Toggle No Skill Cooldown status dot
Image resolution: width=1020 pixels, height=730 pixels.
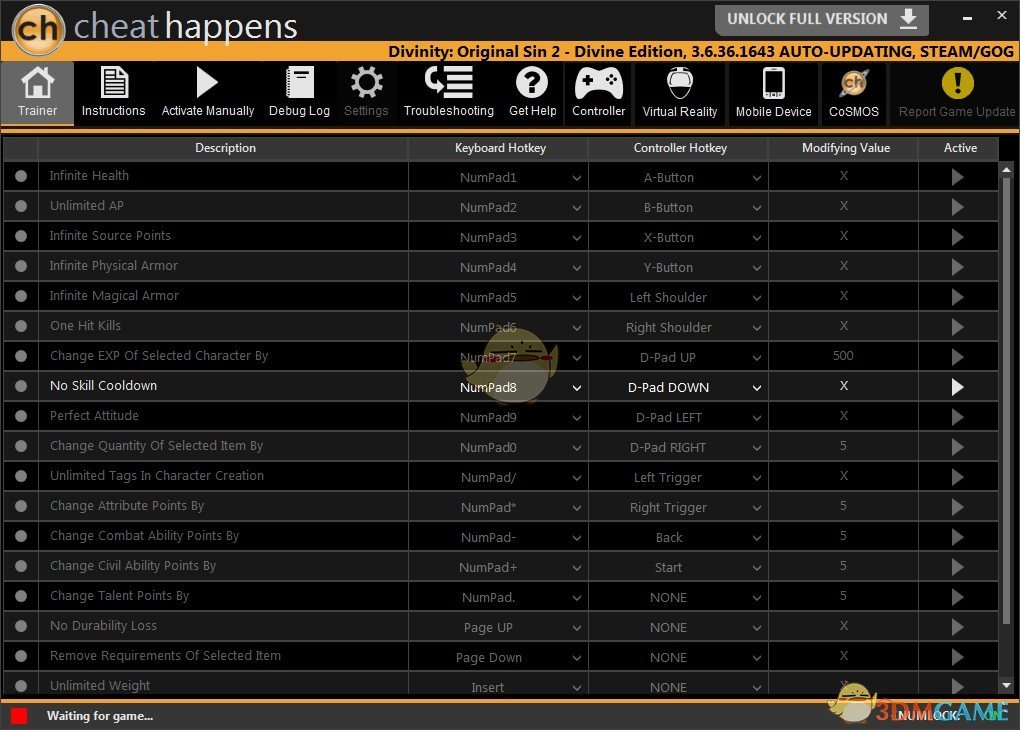pos(21,386)
